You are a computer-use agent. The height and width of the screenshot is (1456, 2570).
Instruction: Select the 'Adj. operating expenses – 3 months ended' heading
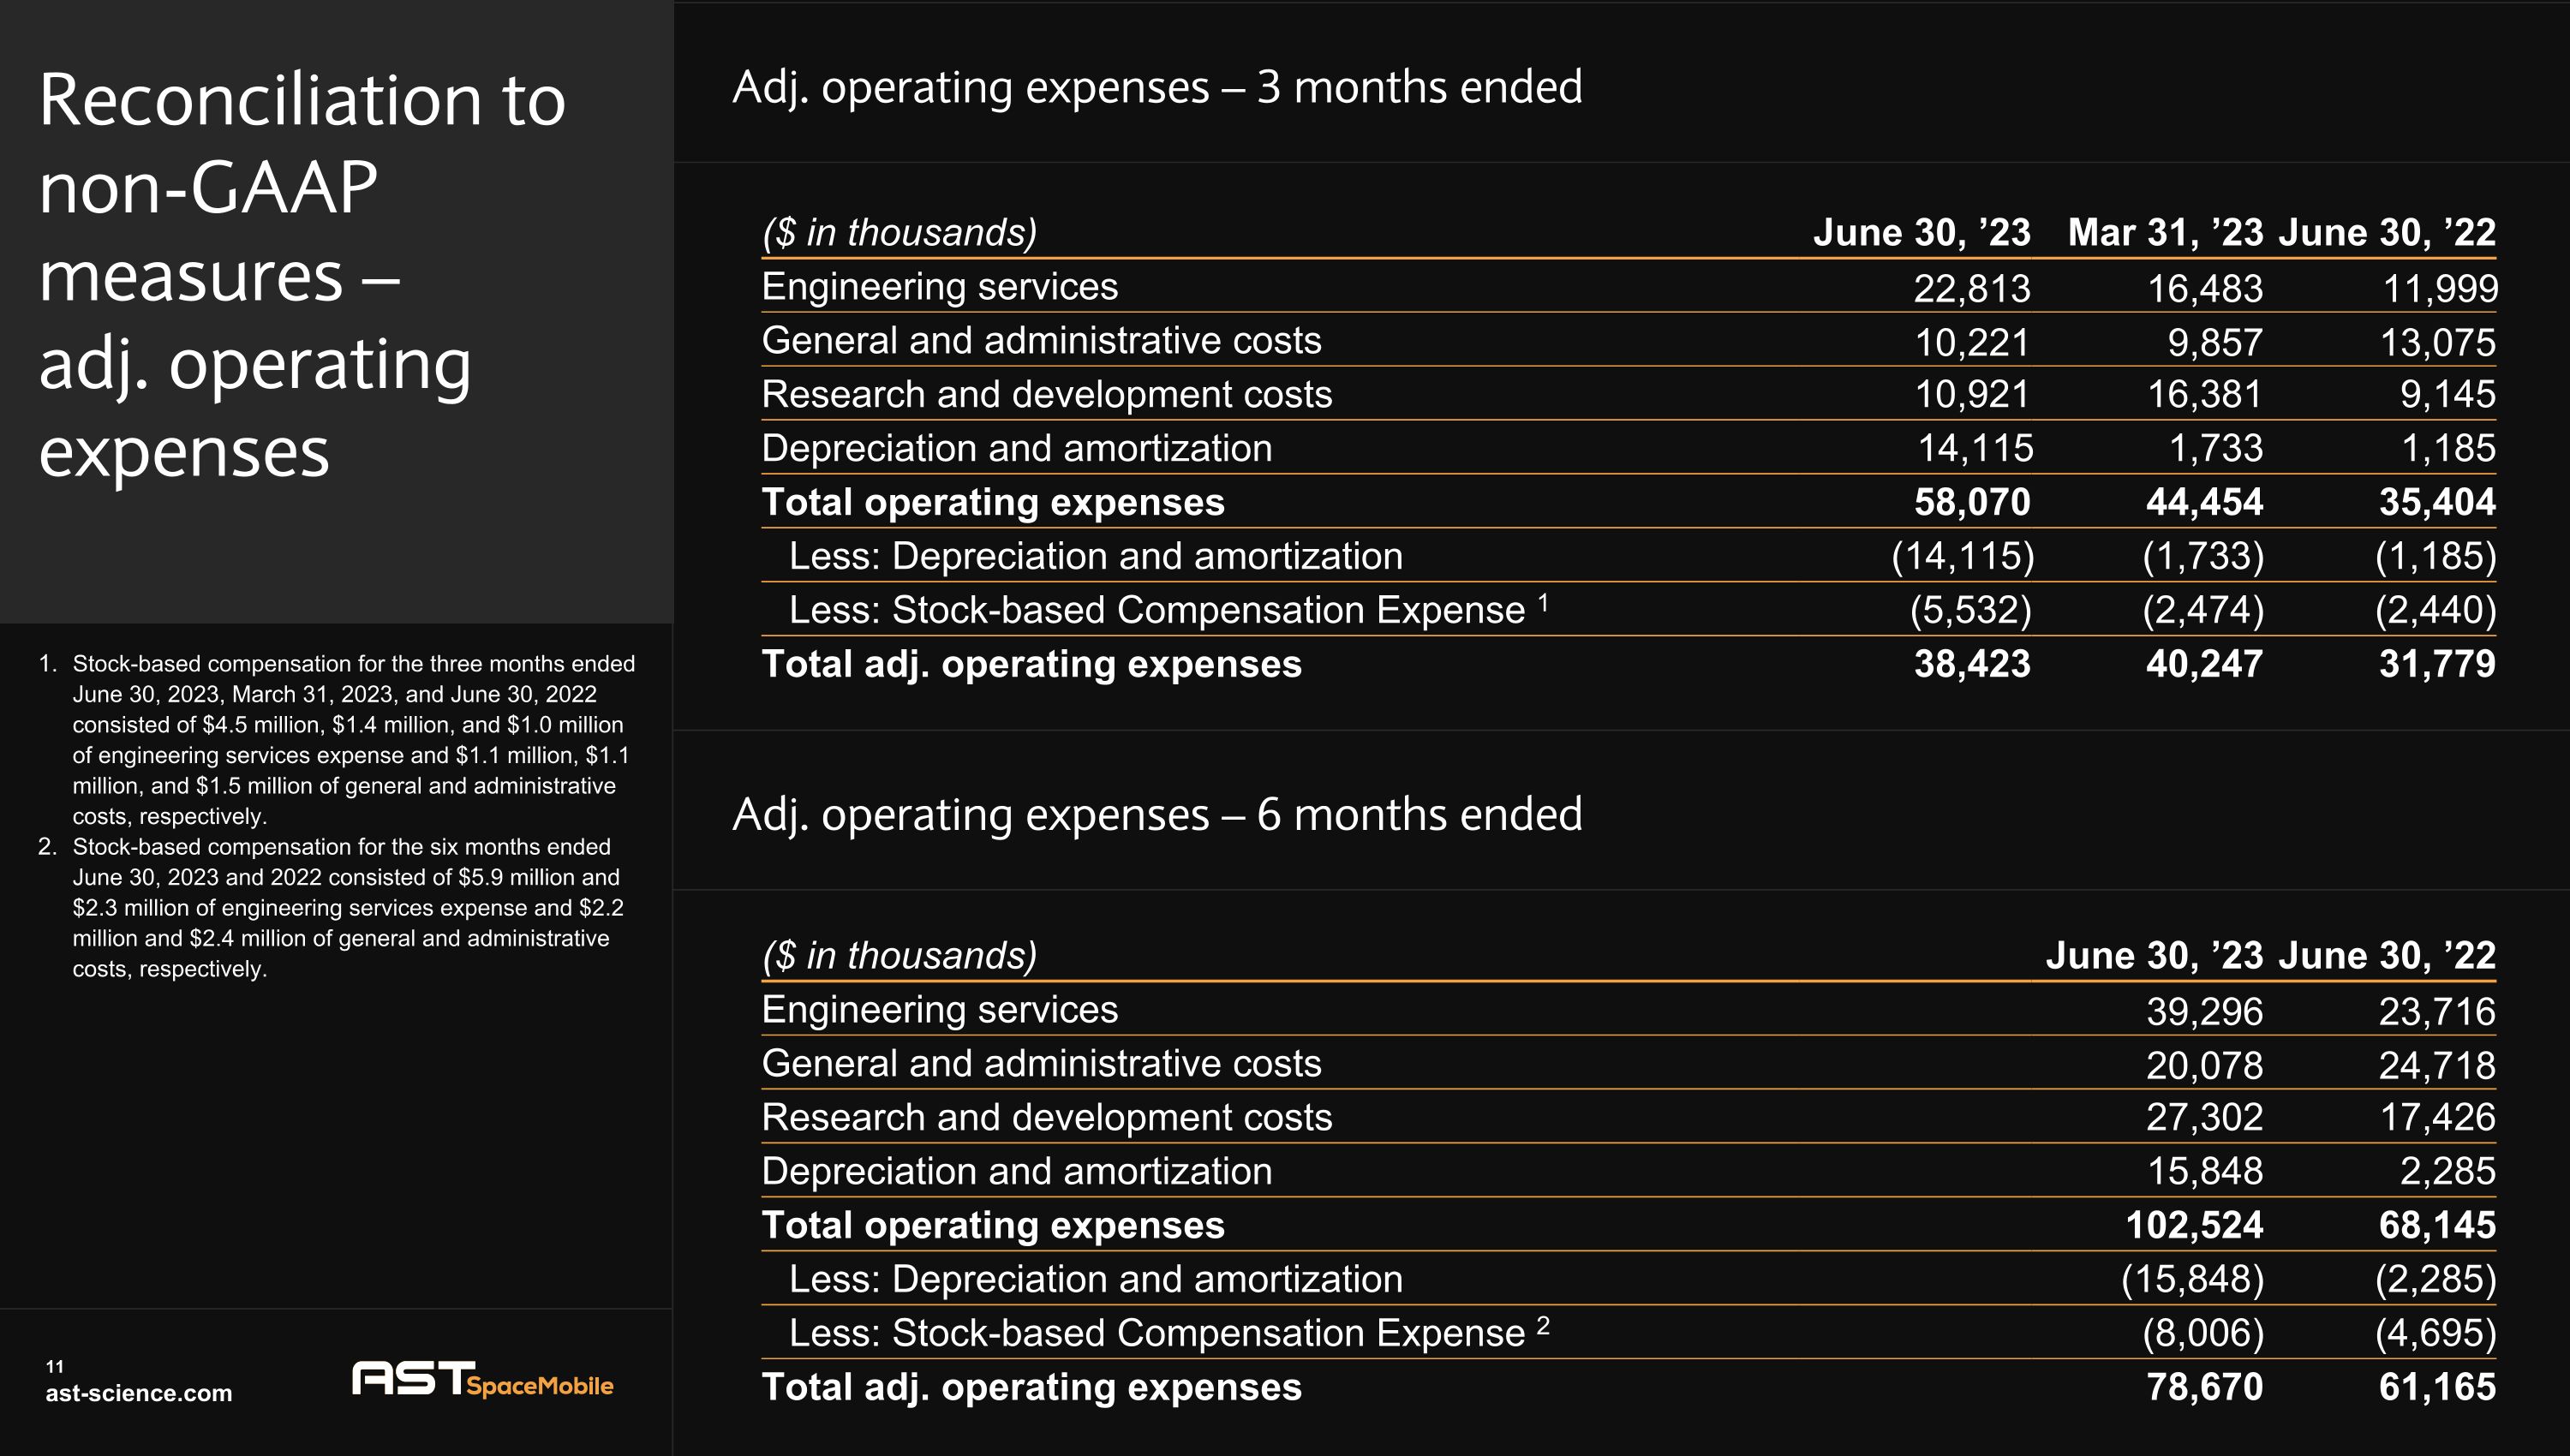pos(1156,88)
